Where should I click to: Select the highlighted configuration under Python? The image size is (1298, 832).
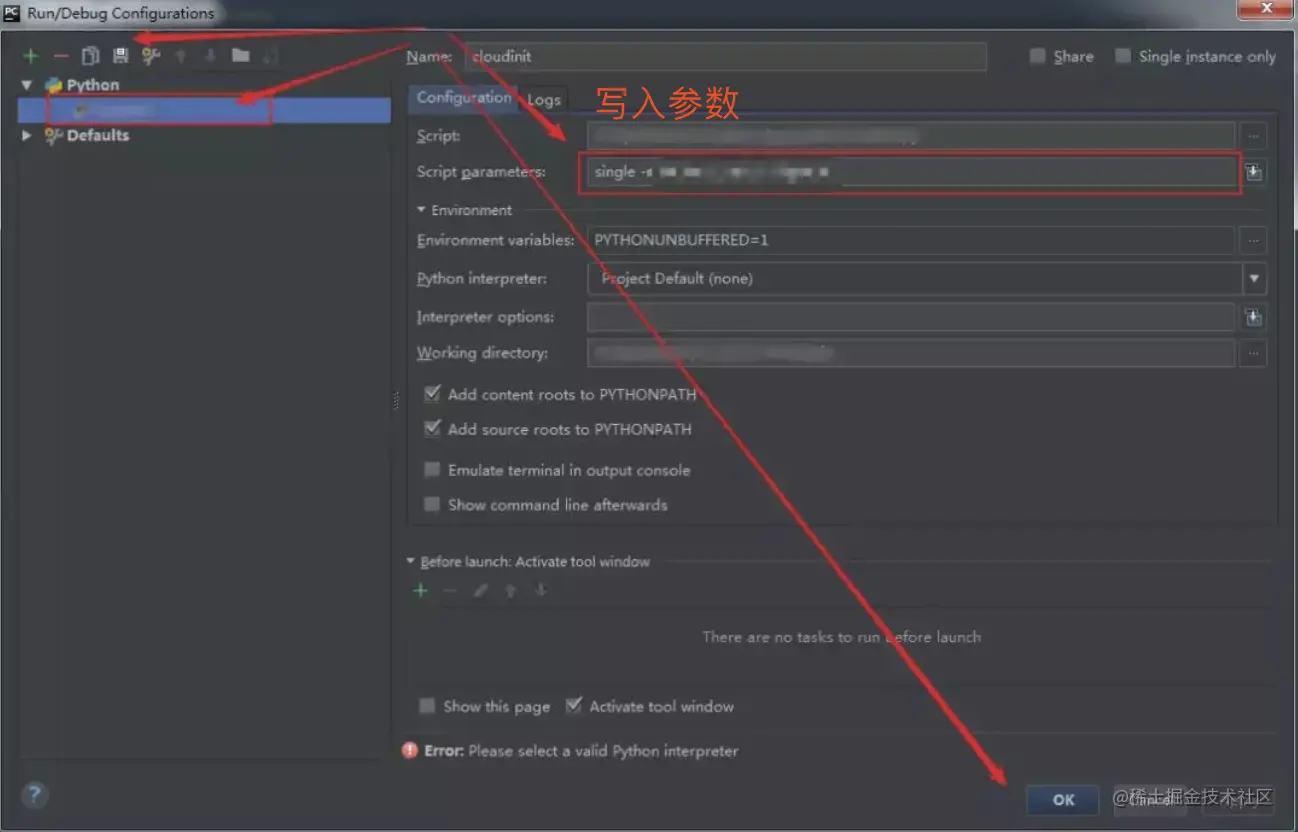coord(205,110)
